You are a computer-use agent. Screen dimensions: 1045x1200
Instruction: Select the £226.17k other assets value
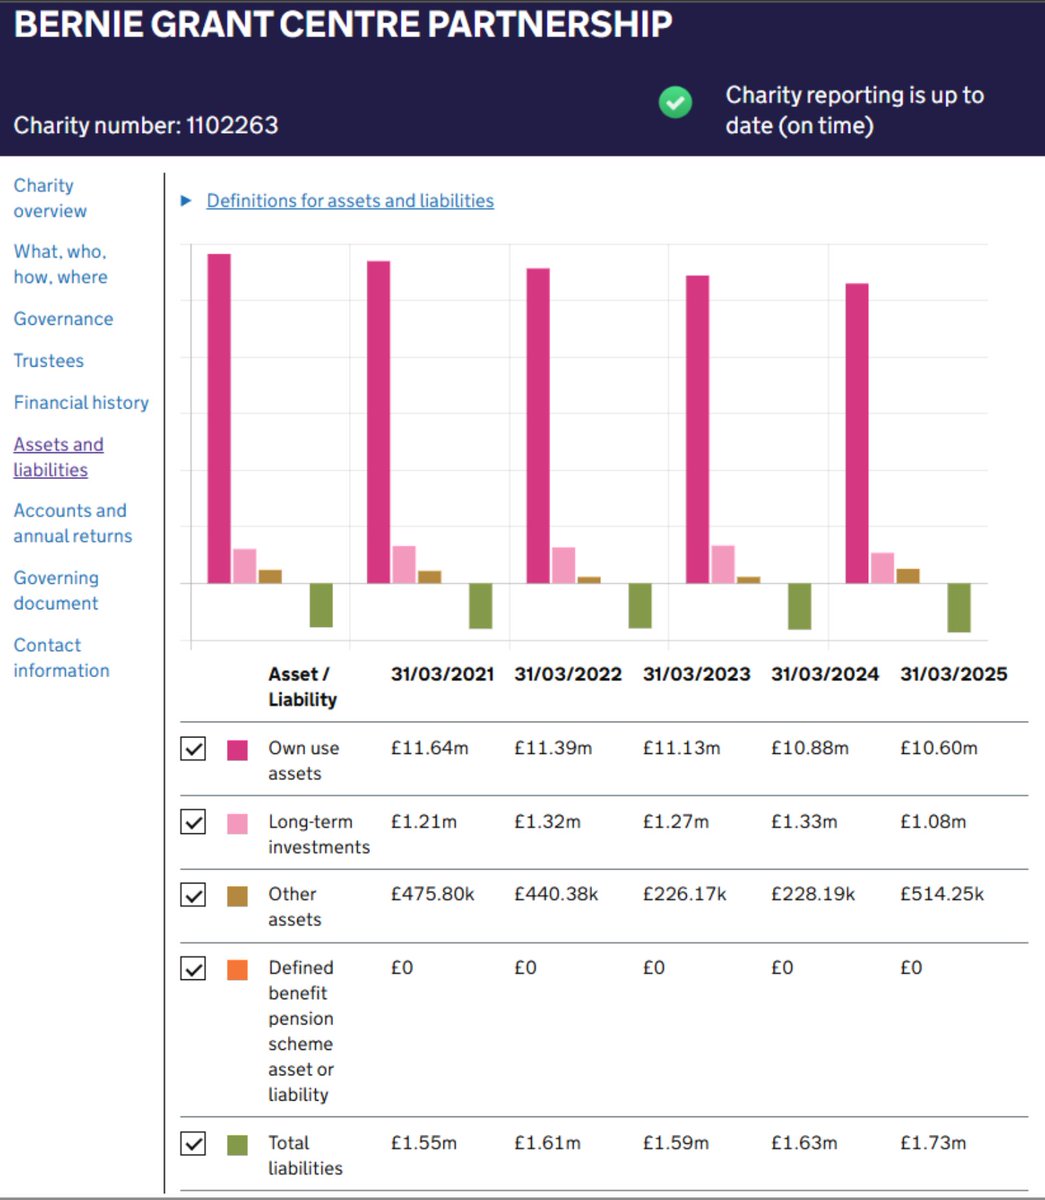tap(685, 894)
